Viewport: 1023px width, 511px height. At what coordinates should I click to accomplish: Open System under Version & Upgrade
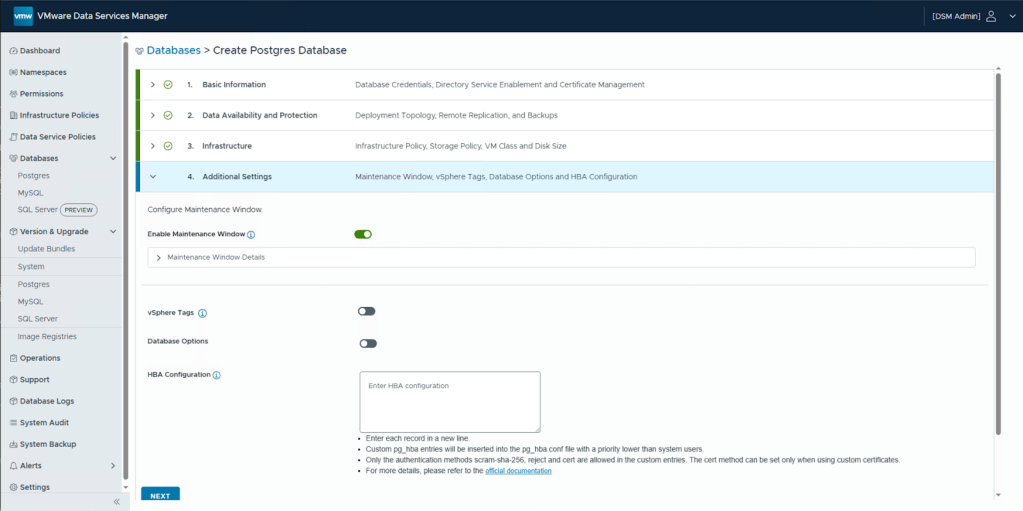coord(31,267)
